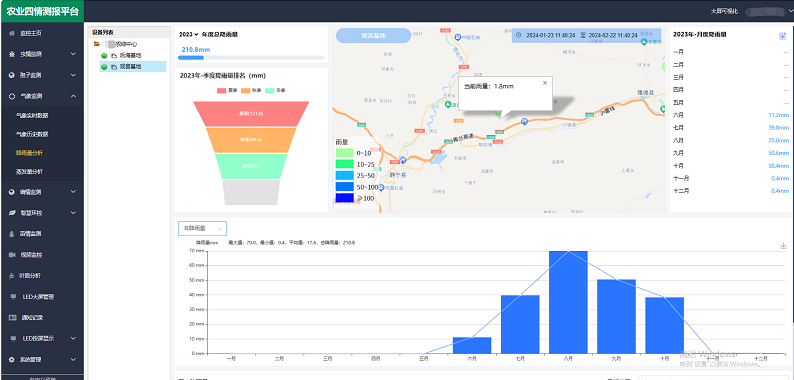Open 蒸发量分析 submenu item

29,172
